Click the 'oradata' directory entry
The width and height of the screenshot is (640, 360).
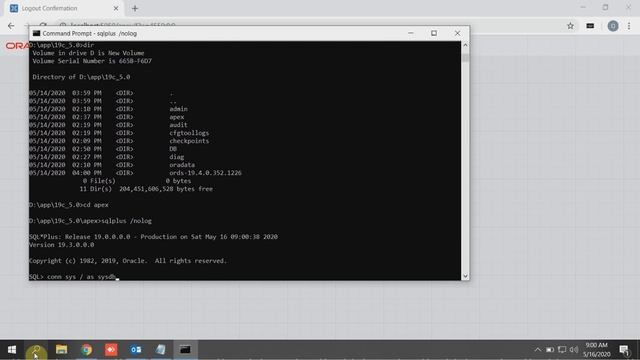pos(182,165)
